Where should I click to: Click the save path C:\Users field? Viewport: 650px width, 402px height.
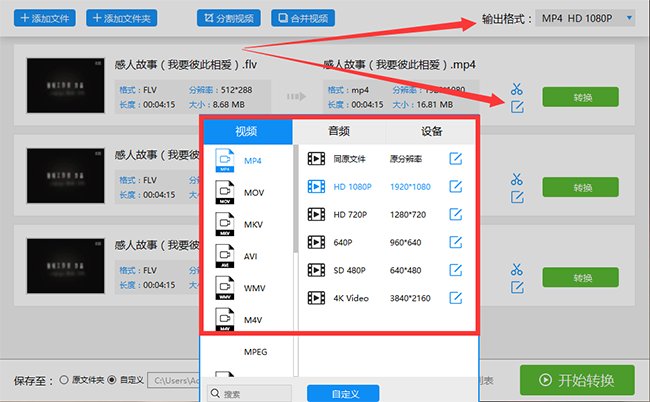[175, 380]
